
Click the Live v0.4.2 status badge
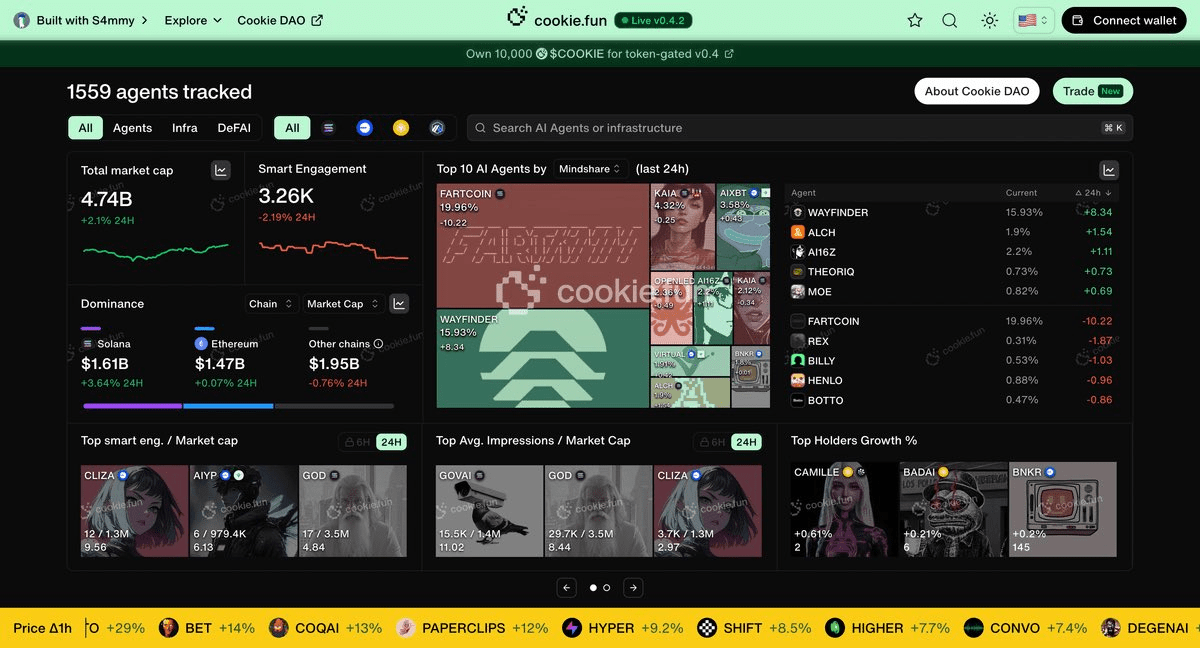(x=653, y=20)
